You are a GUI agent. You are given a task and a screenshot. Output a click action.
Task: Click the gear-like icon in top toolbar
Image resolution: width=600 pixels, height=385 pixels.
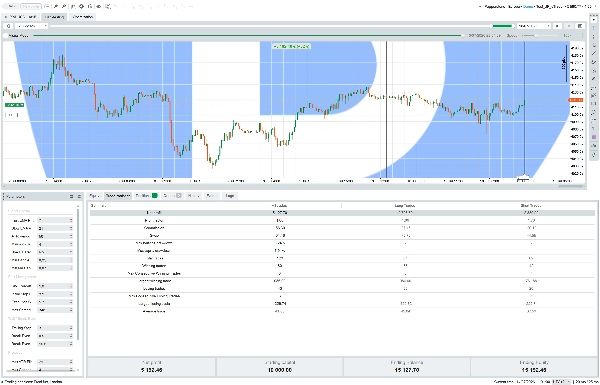click(81, 7)
